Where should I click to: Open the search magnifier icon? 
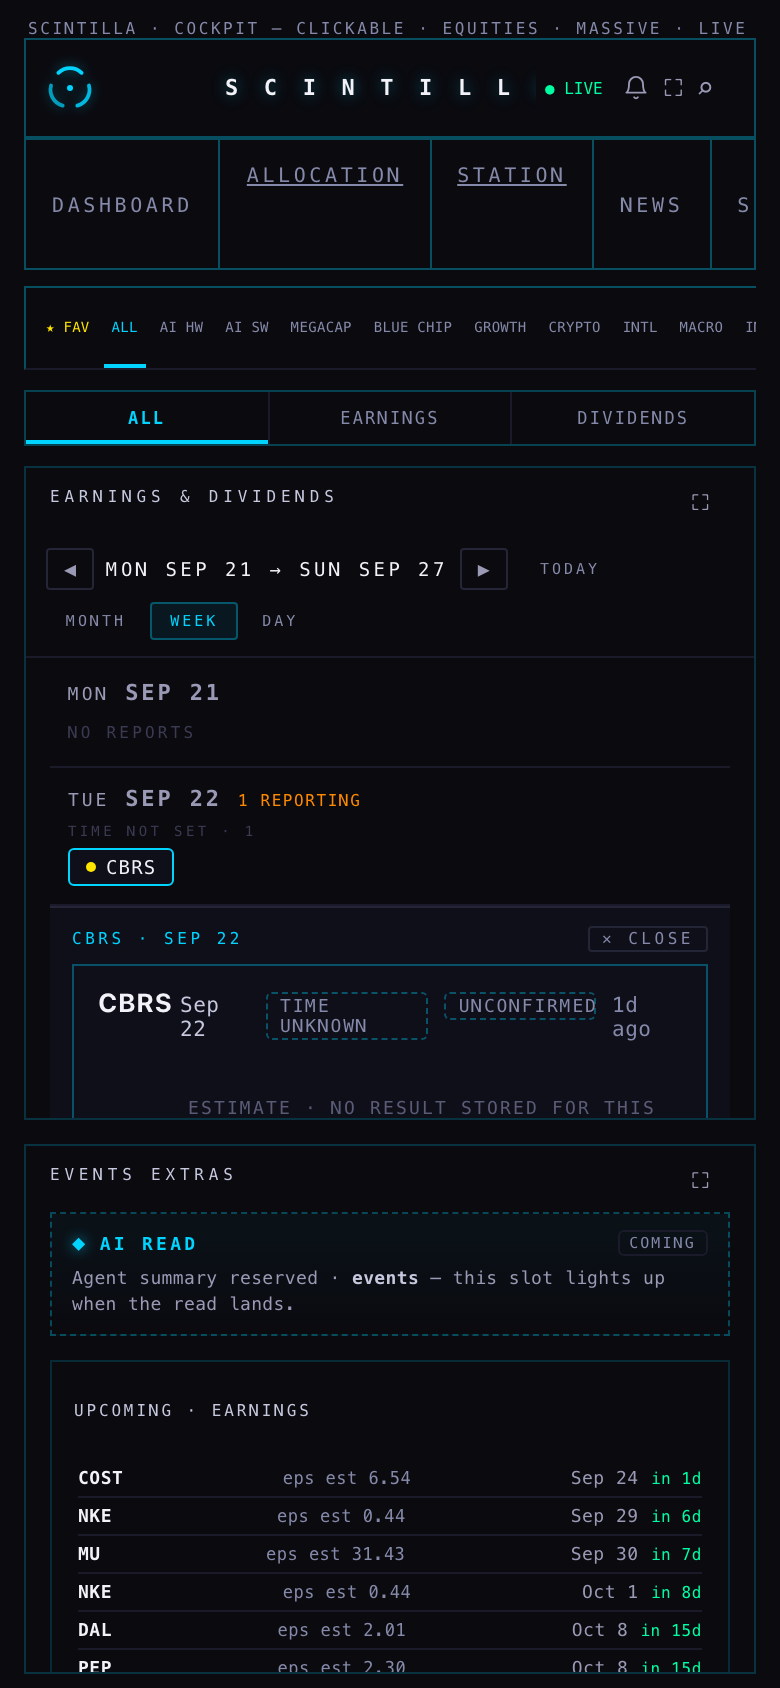point(705,88)
